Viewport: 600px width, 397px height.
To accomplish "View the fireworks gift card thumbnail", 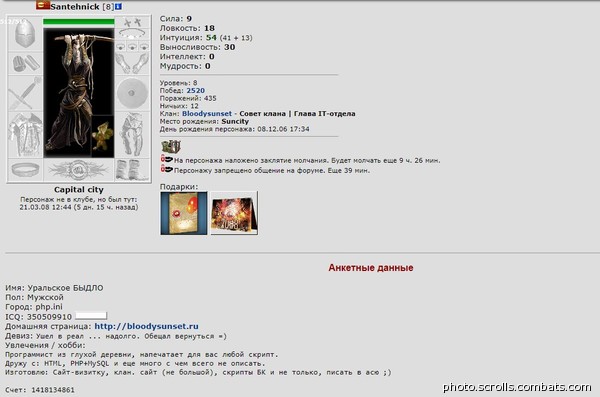I will coord(234,213).
